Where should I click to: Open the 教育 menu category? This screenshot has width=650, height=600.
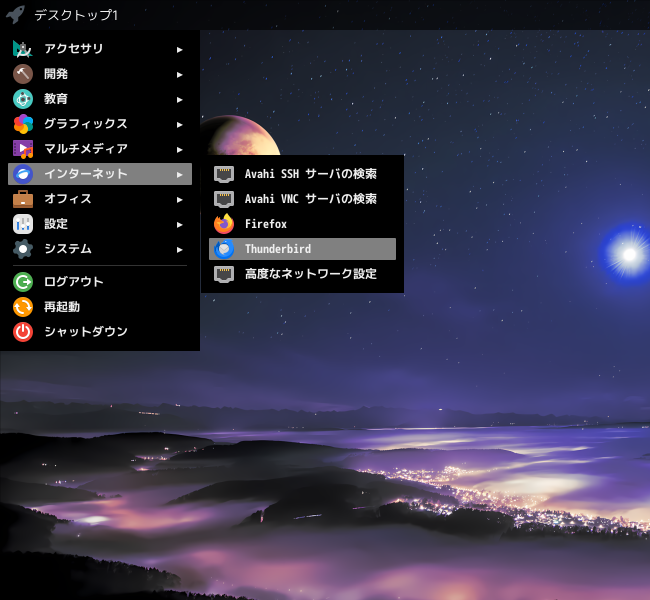tap(100, 99)
